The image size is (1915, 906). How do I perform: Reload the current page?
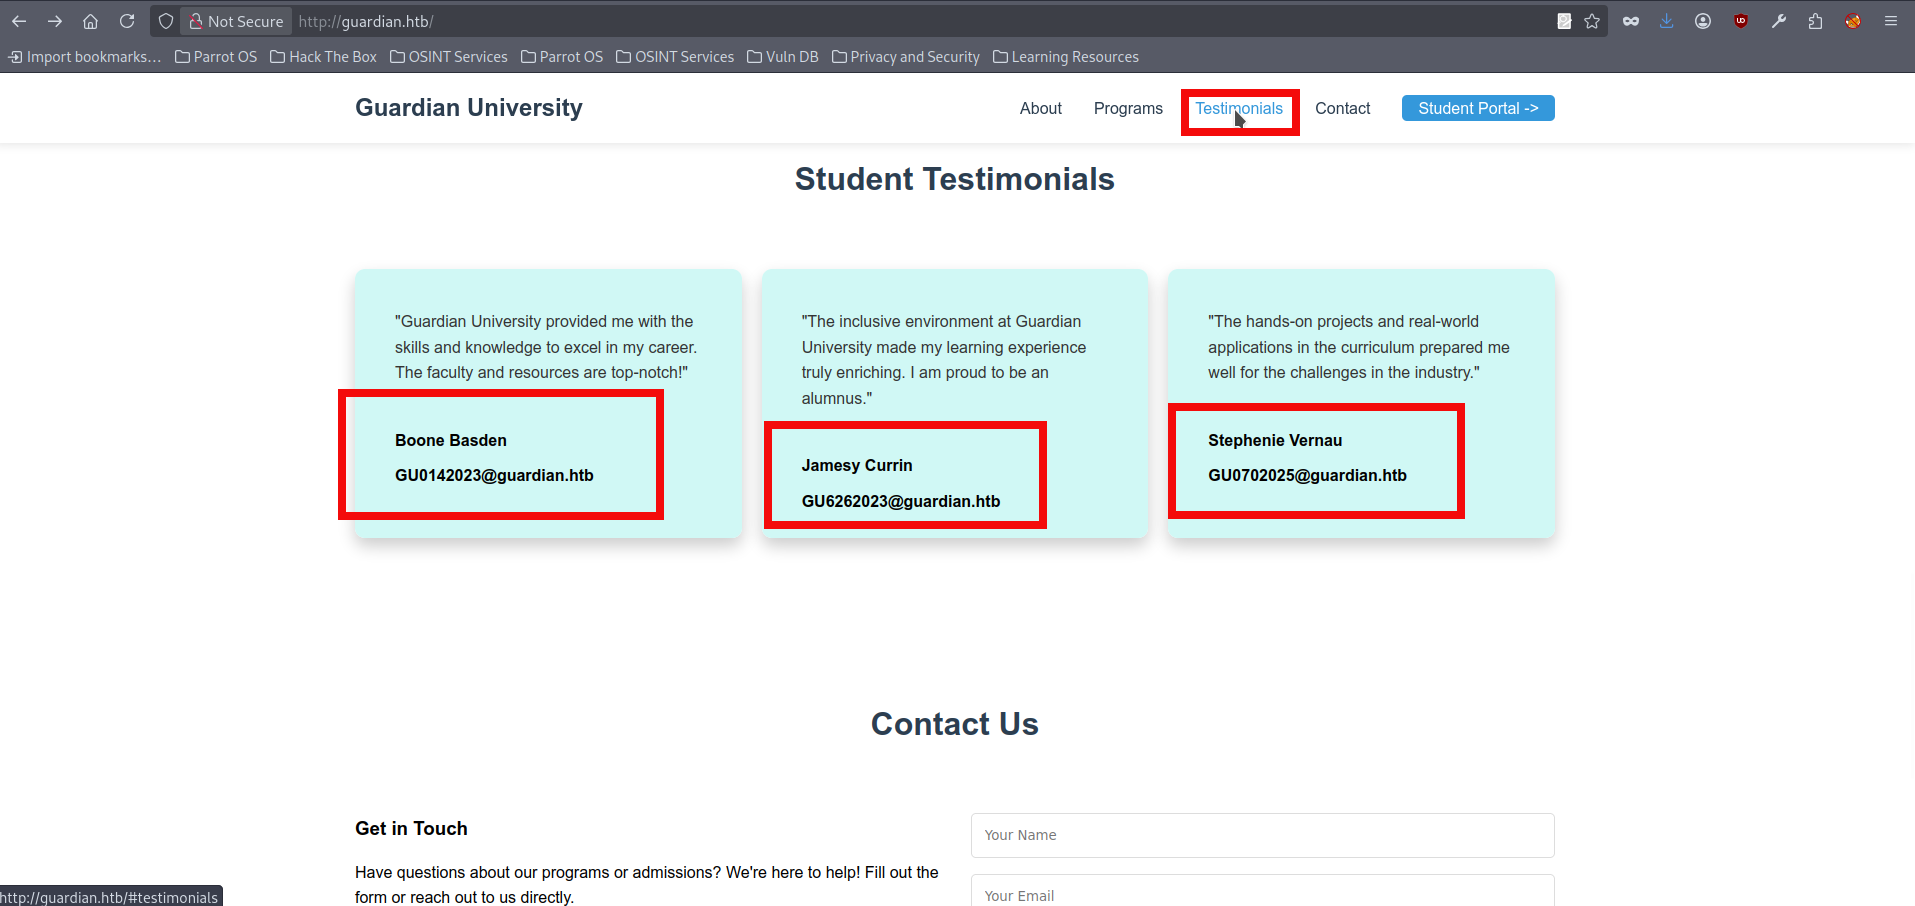[127, 21]
